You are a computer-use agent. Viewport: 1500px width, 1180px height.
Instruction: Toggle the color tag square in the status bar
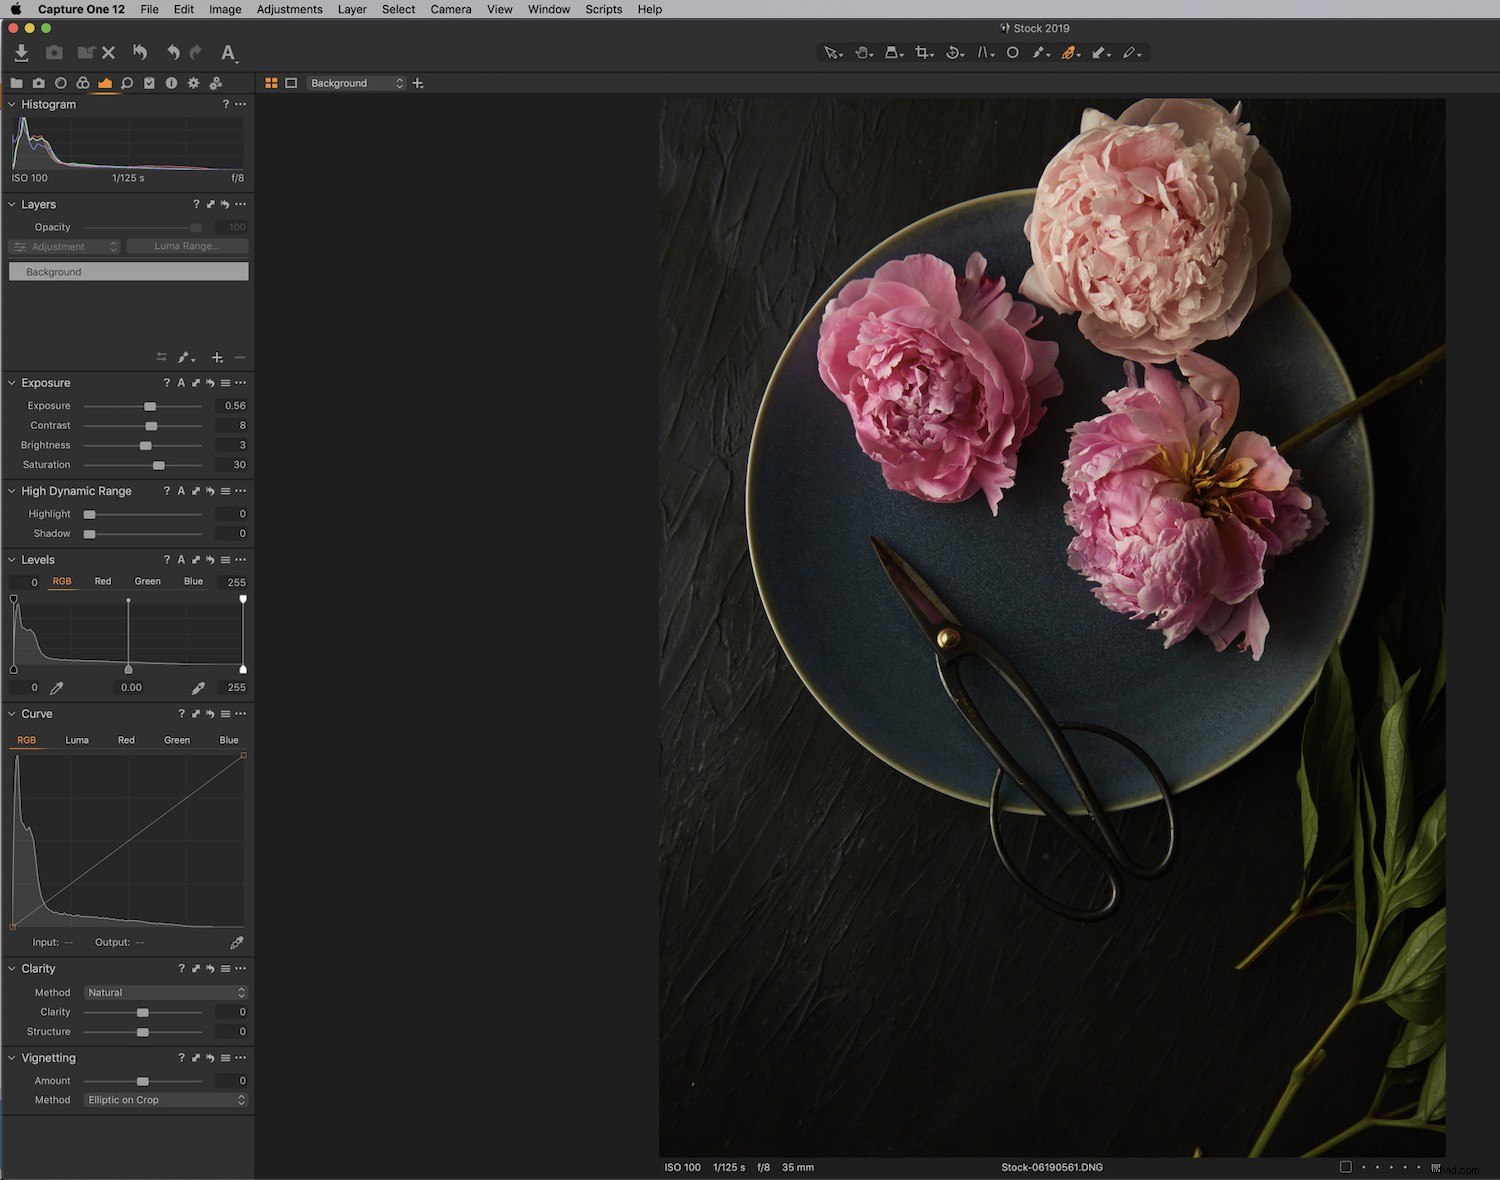pyautogui.click(x=1346, y=1166)
